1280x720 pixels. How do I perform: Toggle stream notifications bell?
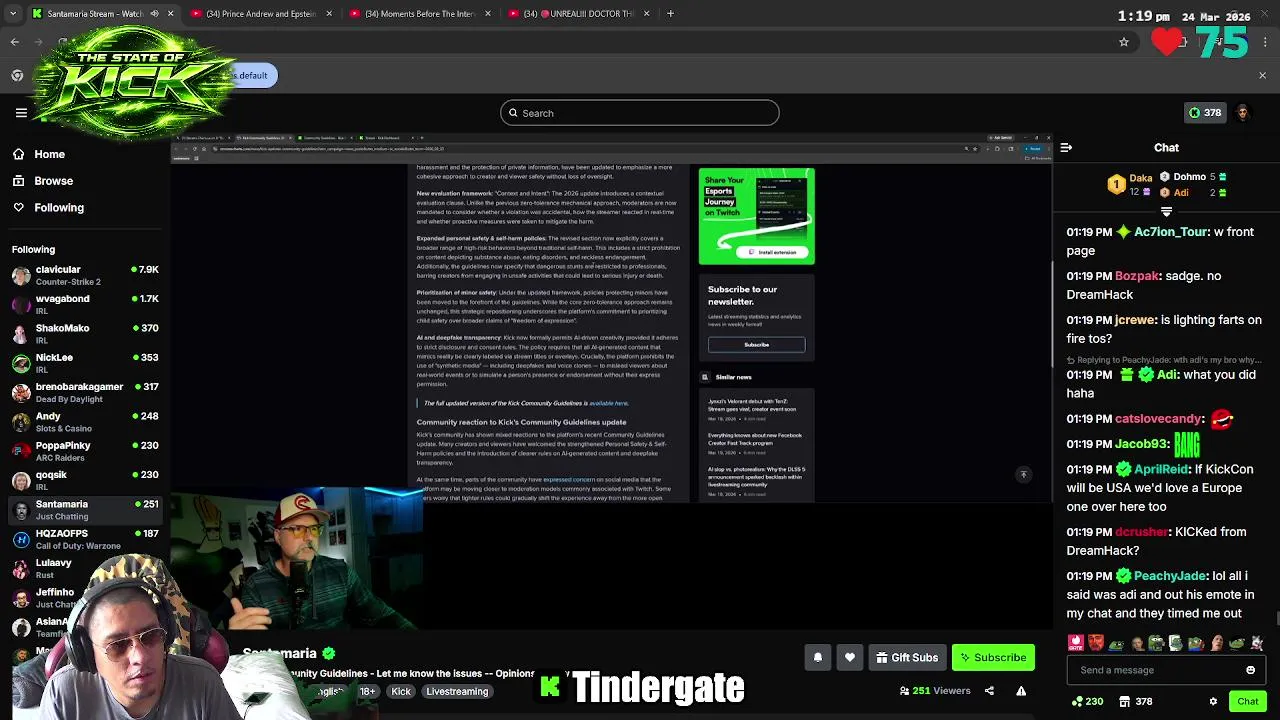point(817,658)
